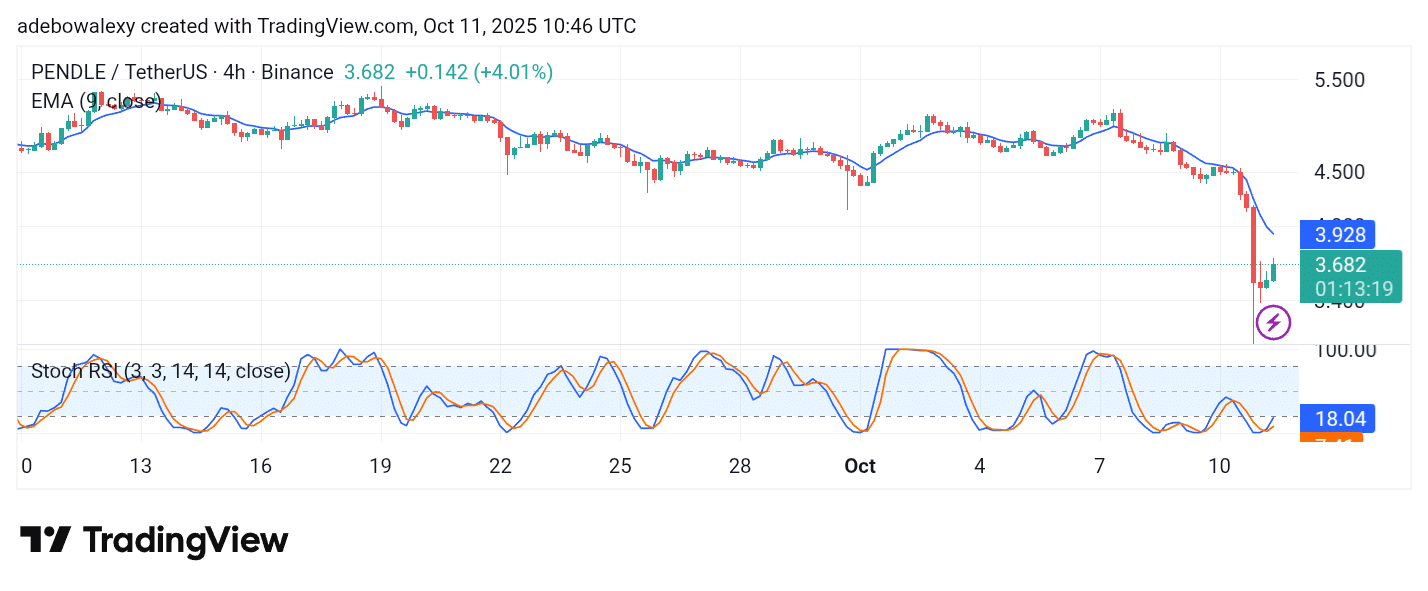Screen dimensions: 1428x591
Task: Click the blue 3.928 EMA price tag
Action: click(x=1338, y=234)
